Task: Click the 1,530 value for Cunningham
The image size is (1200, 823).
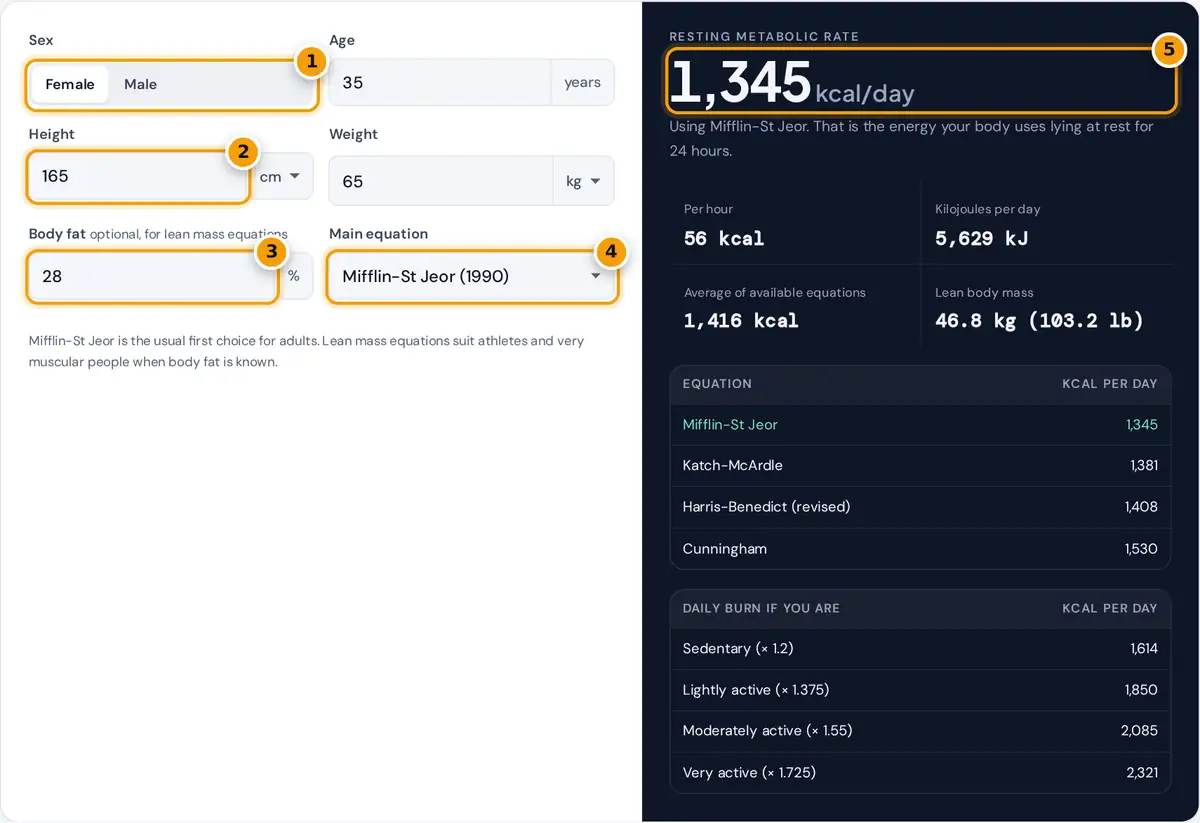Action: click(x=1142, y=549)
